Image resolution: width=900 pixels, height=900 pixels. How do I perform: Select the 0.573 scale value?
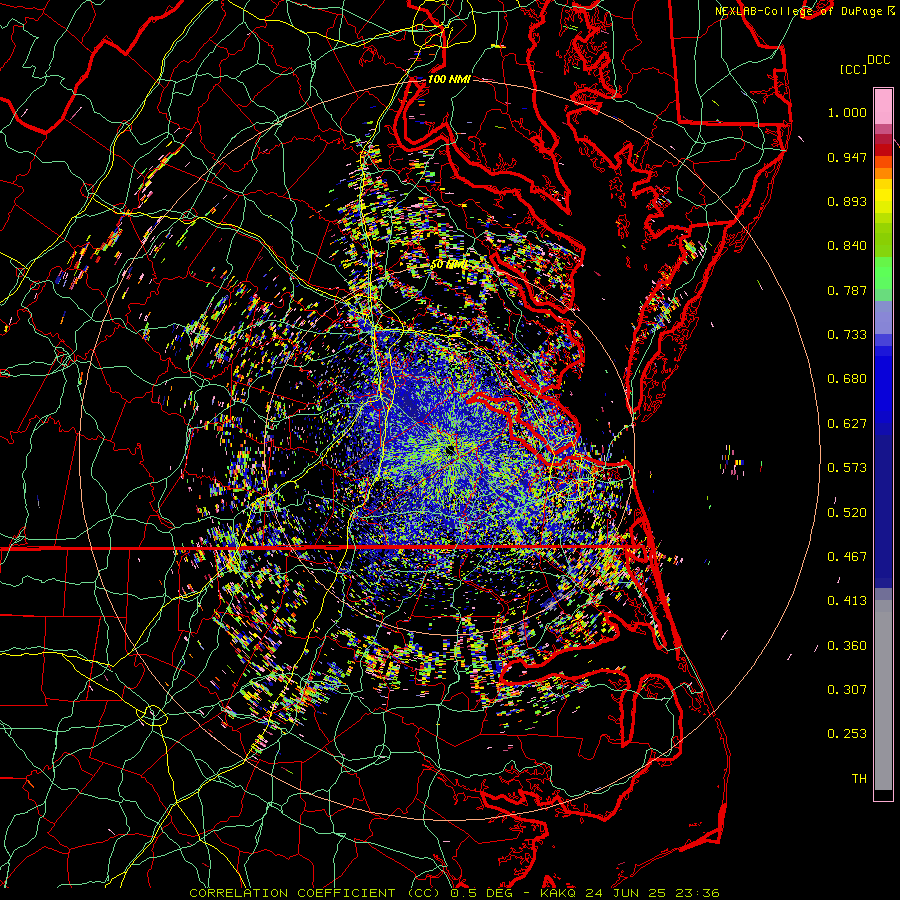847,468
